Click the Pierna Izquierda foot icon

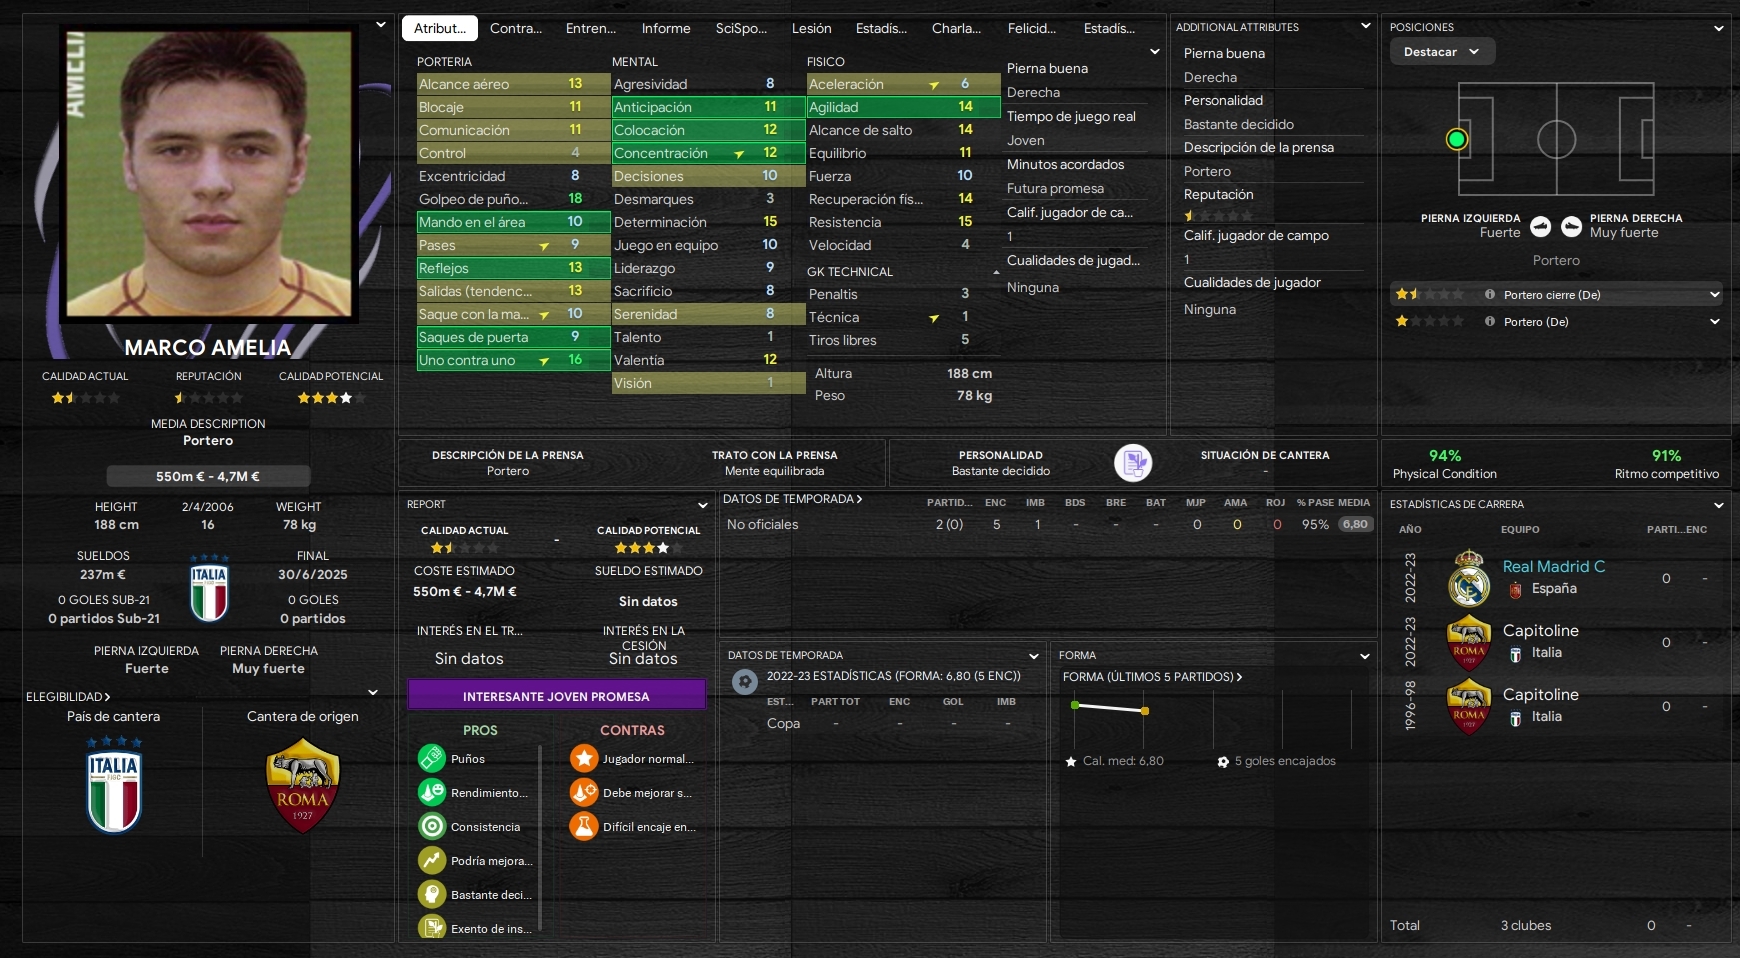[x=1540, y=227]
